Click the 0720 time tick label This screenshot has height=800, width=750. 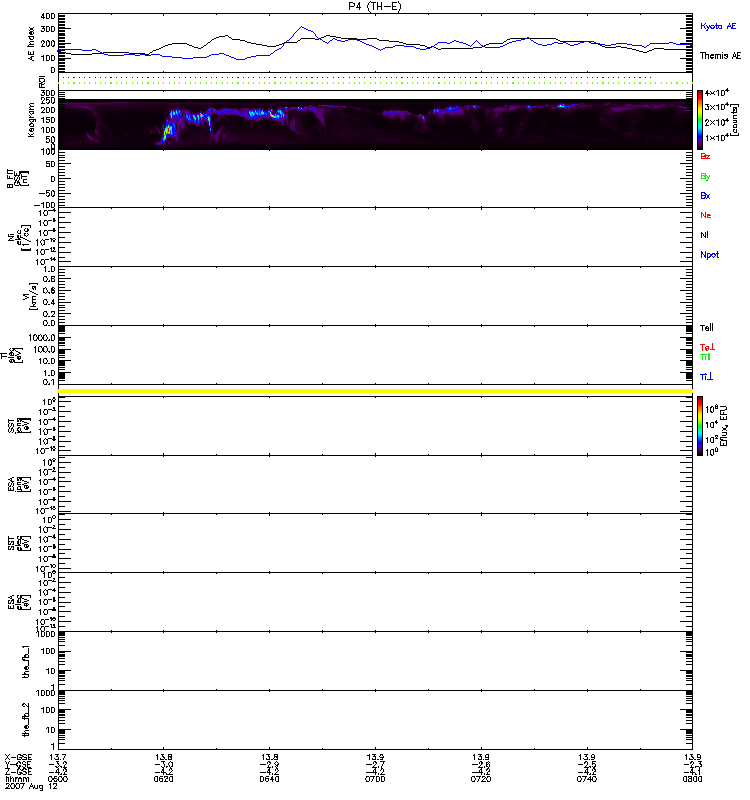481,779
